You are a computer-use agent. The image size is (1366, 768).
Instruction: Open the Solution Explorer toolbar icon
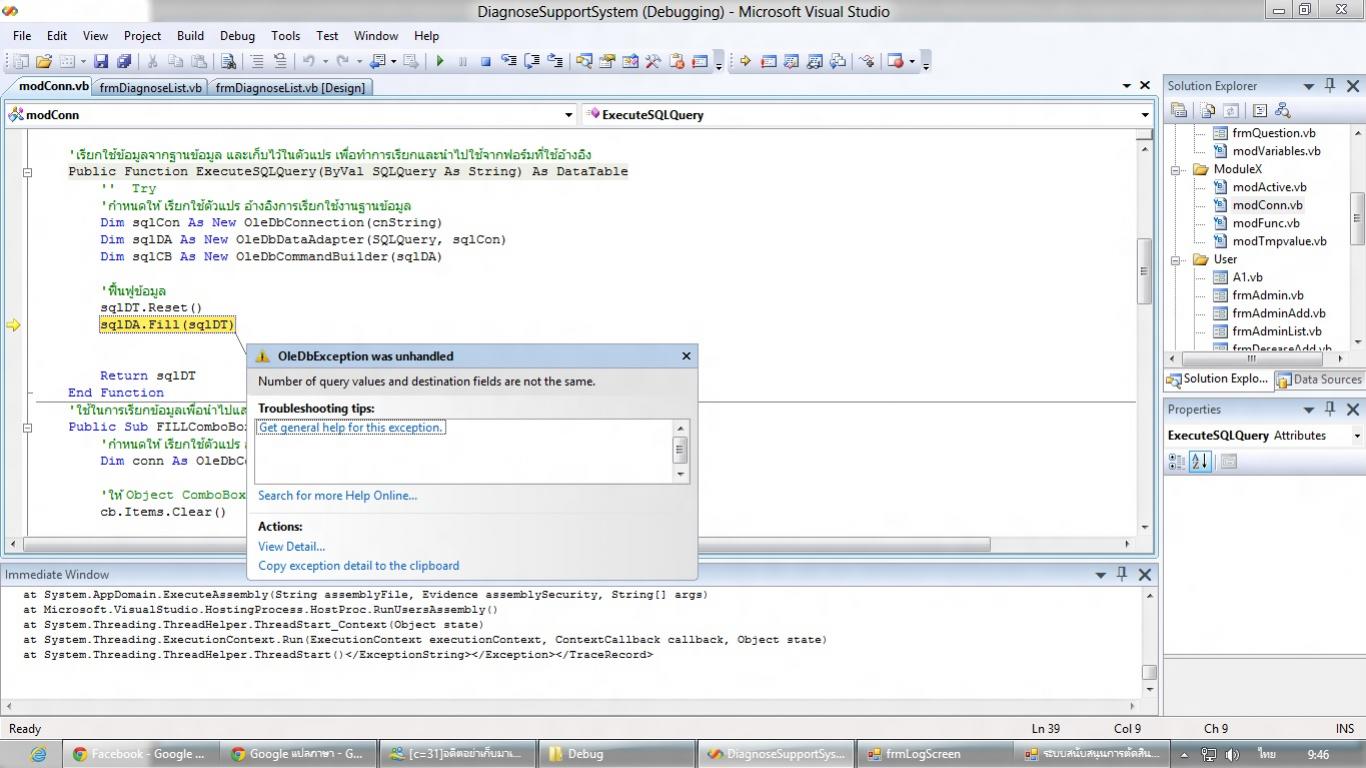(583, 61)
